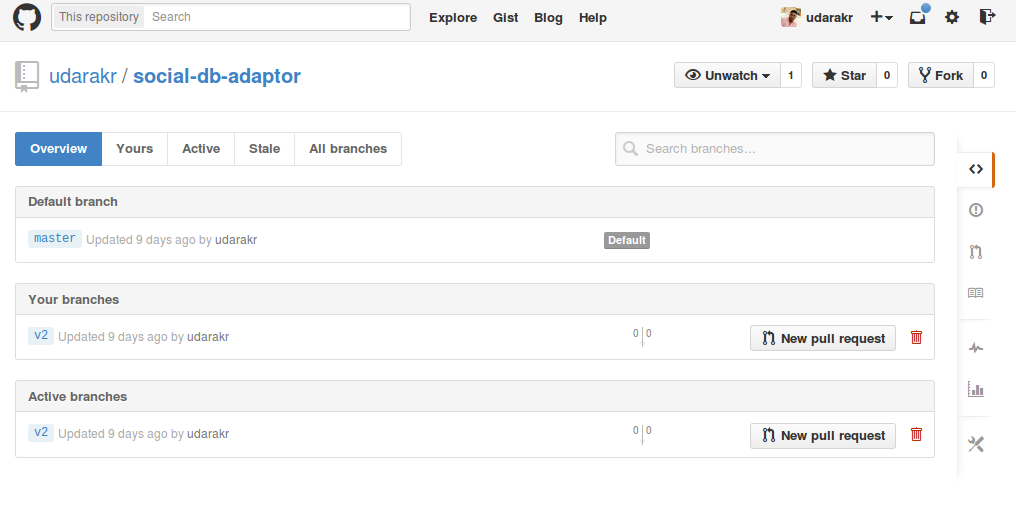Open repository Settings tools sidebar icon
Image resolution: width=1016 pixels, height=510 pixels.
976,444
